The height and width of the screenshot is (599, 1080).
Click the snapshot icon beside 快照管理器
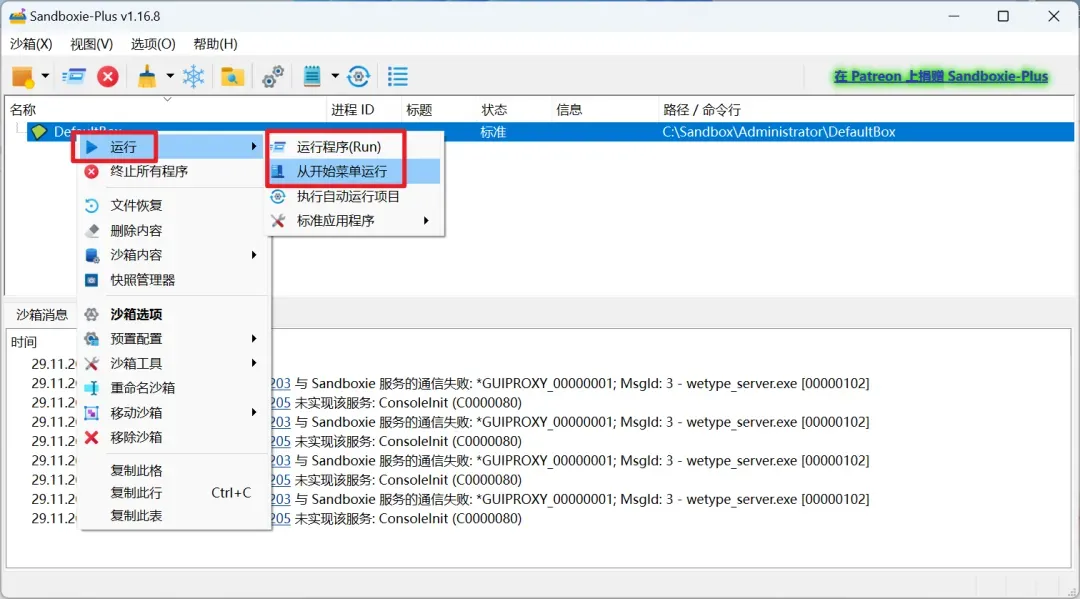click(x=92, y=280)
